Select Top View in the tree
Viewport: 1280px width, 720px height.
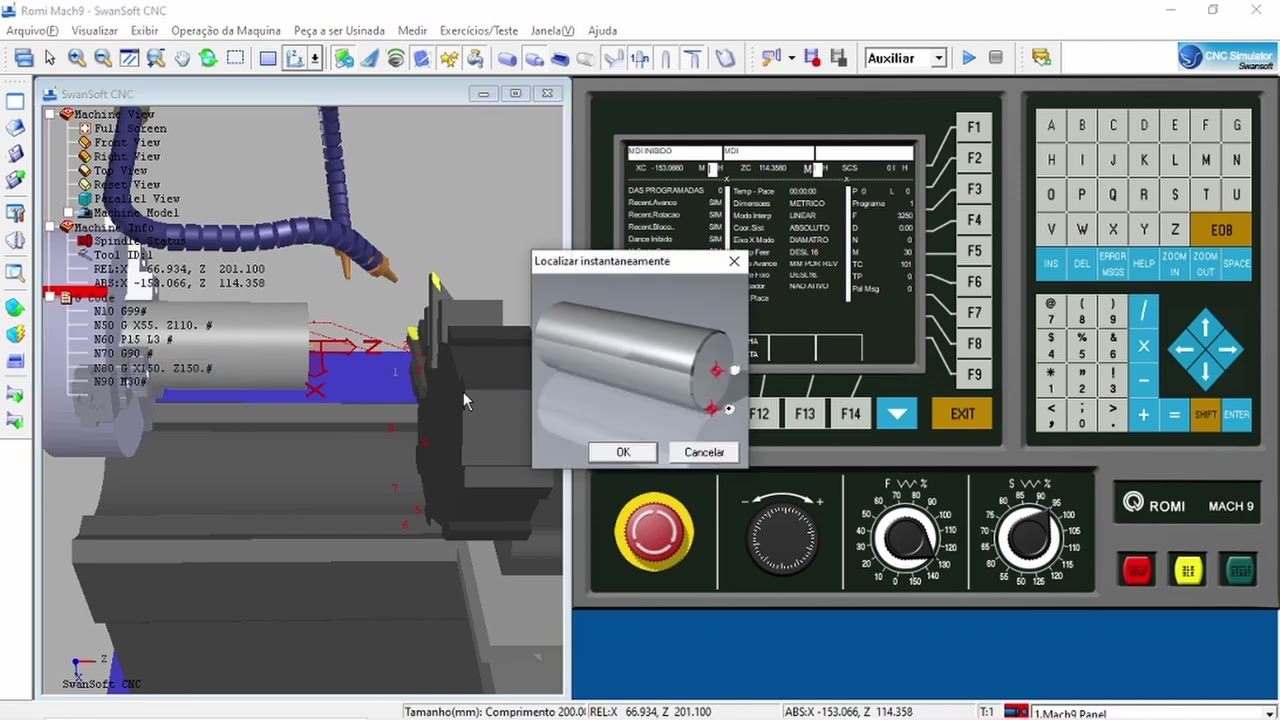pos(121,171)
